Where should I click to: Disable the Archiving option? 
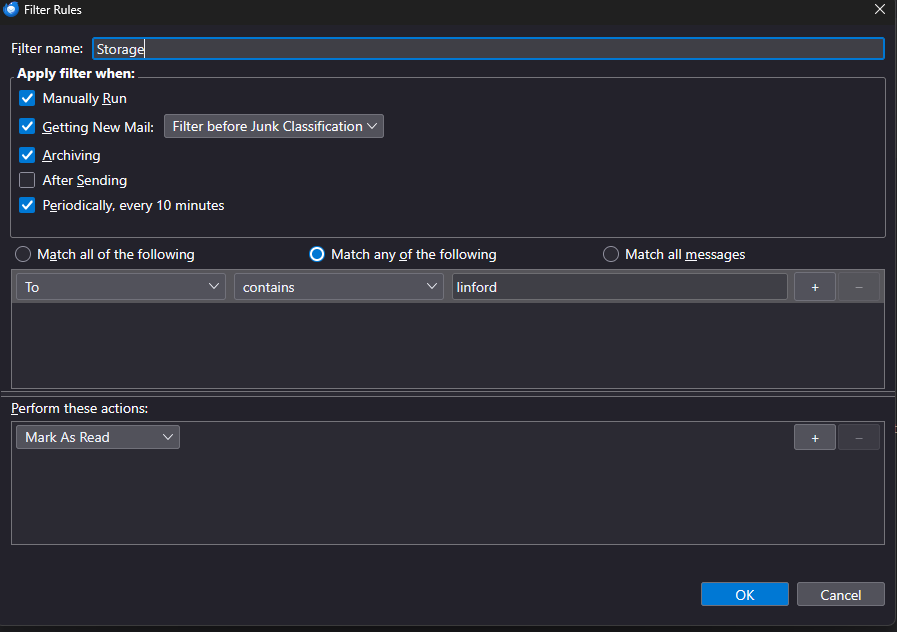27,155
